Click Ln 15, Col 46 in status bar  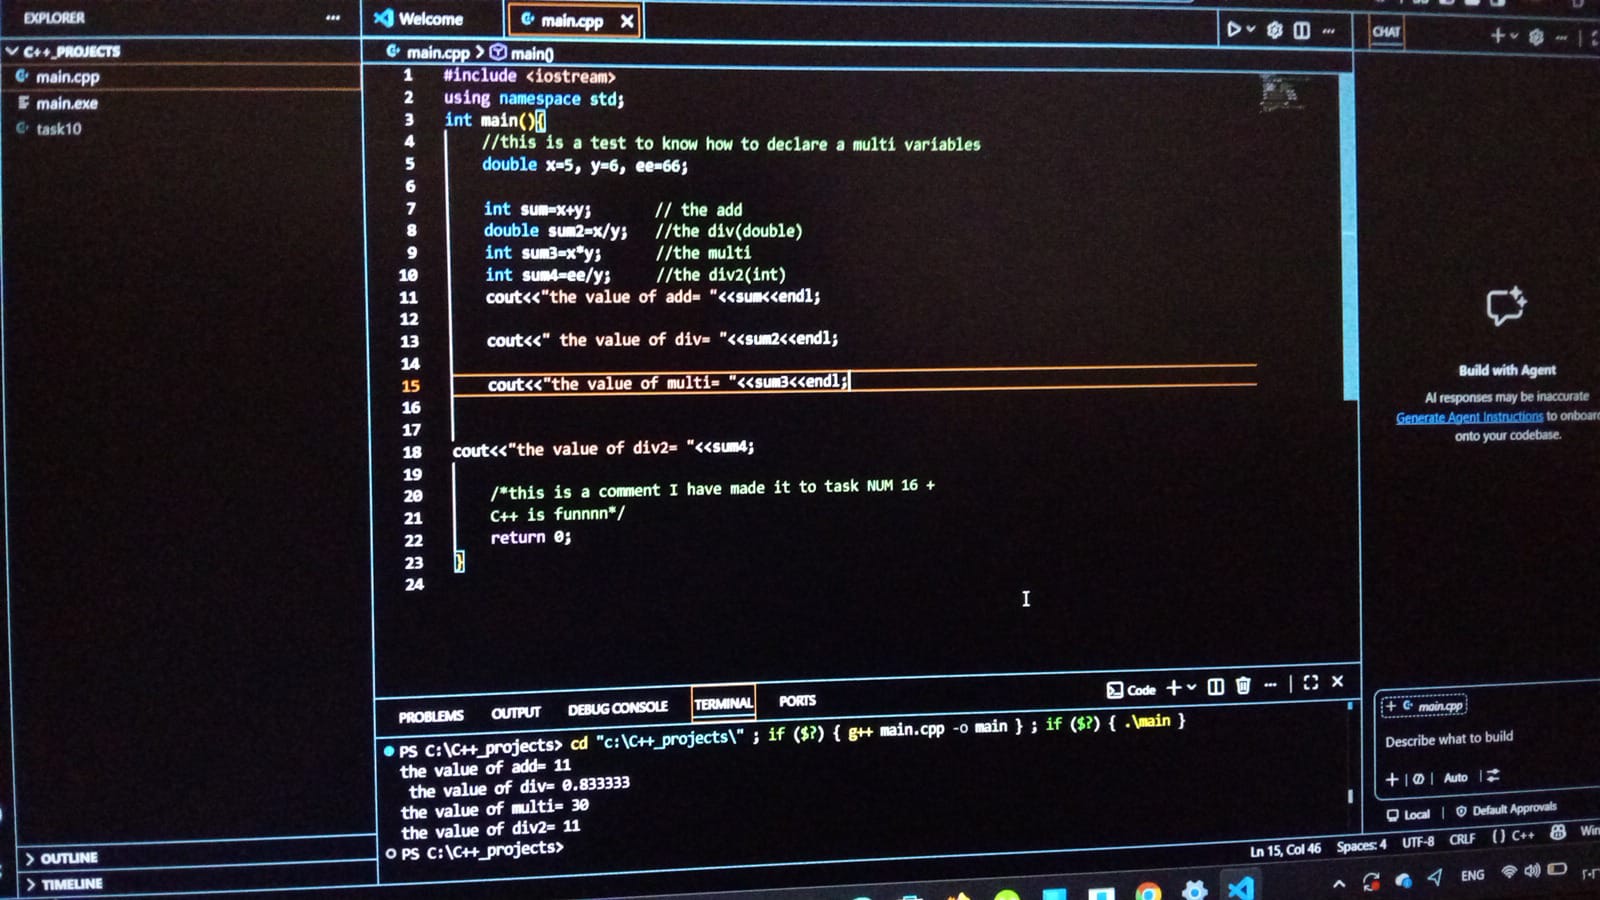click(1285, 850)
